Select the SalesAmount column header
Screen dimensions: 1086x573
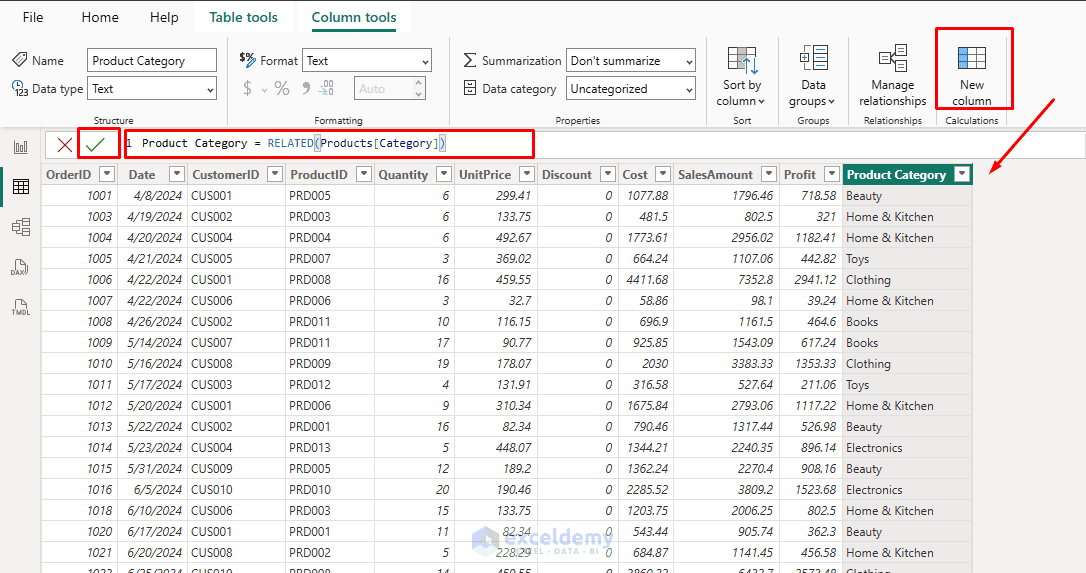click(x=715, y=175)
